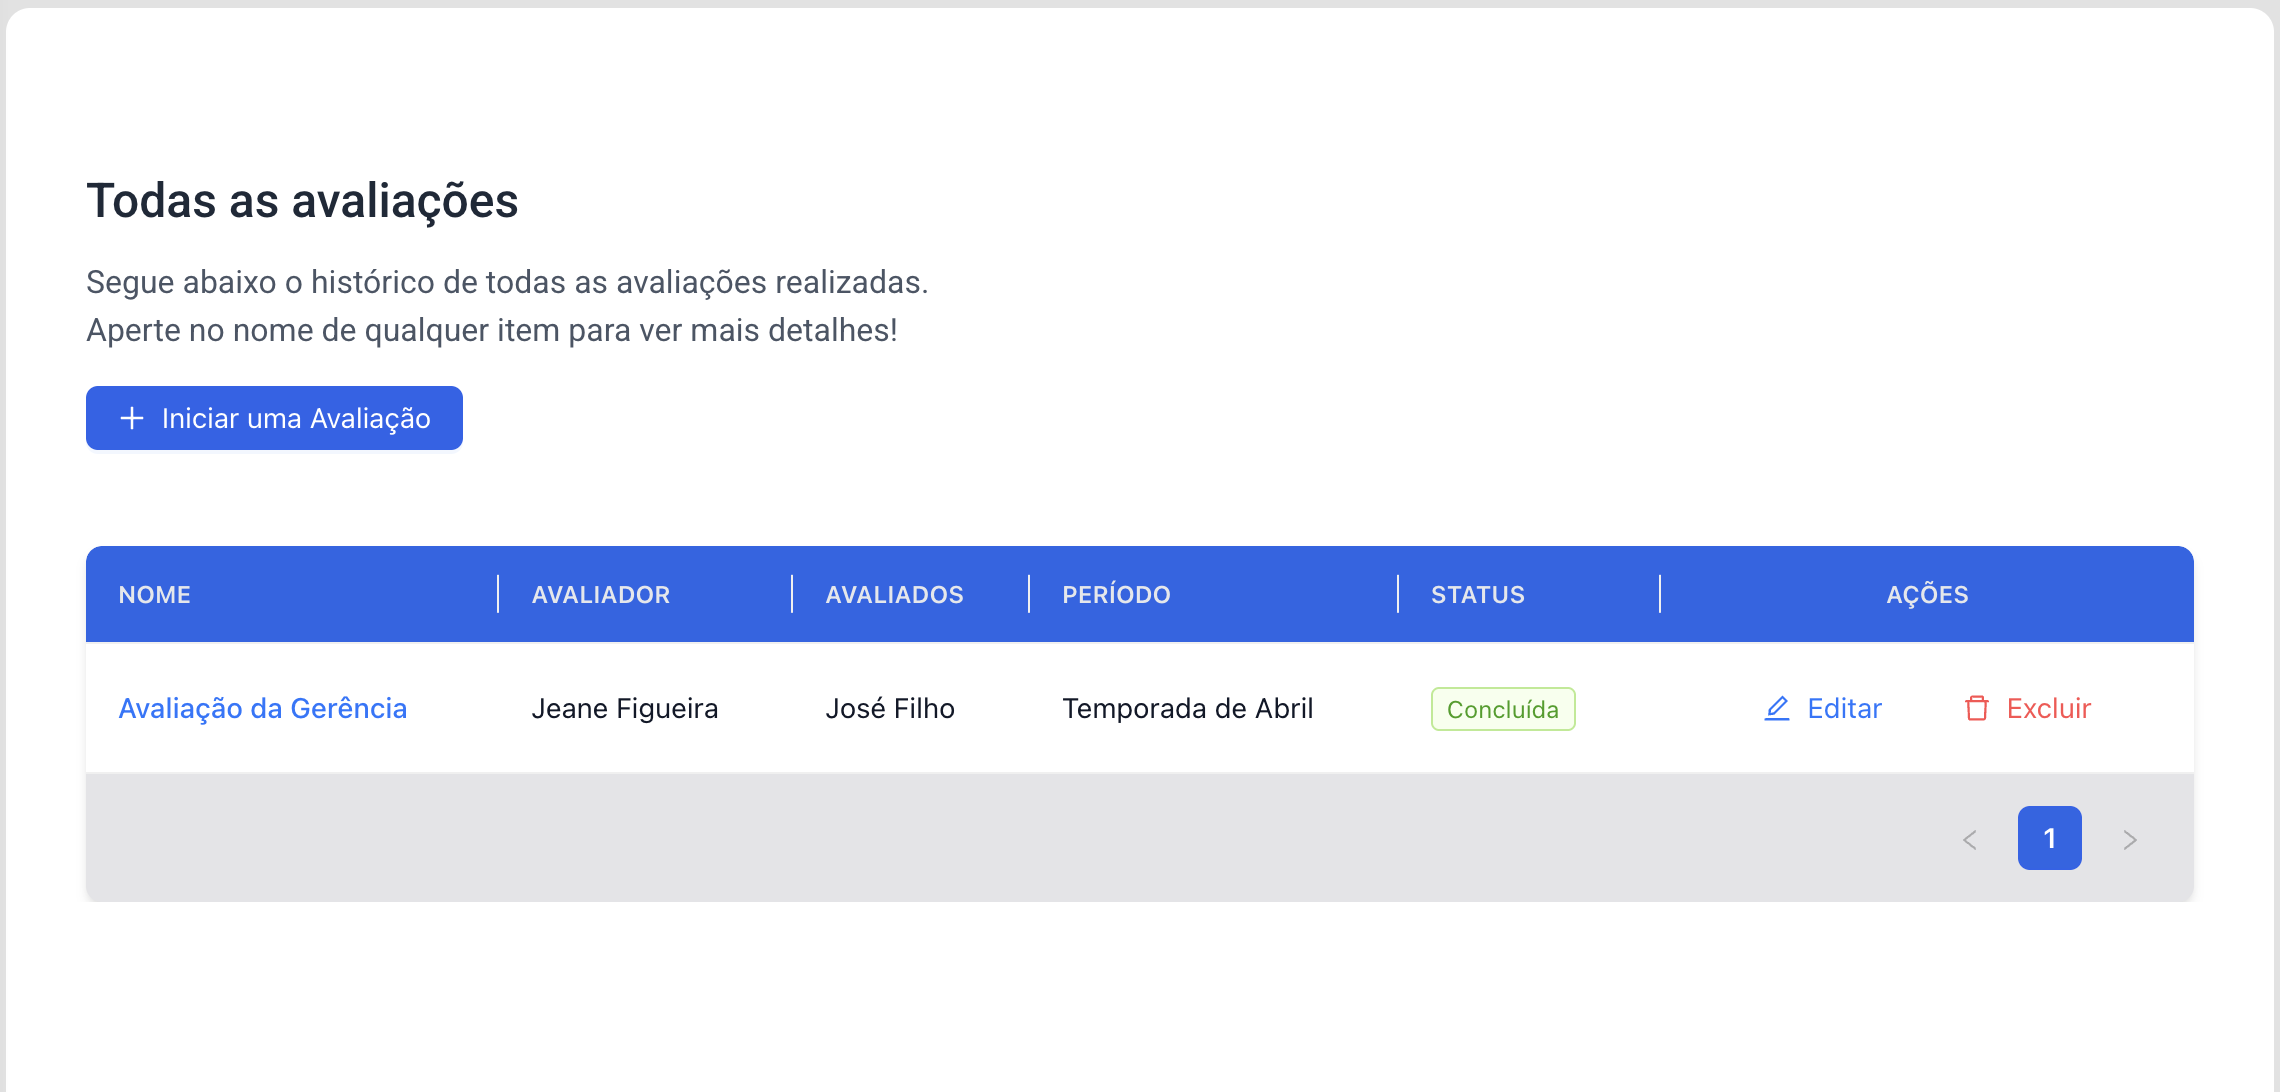This screenshot has height=1092, width=2280.
Task: Delete the evaluation via Excluir
Action: coord(2028,709)
